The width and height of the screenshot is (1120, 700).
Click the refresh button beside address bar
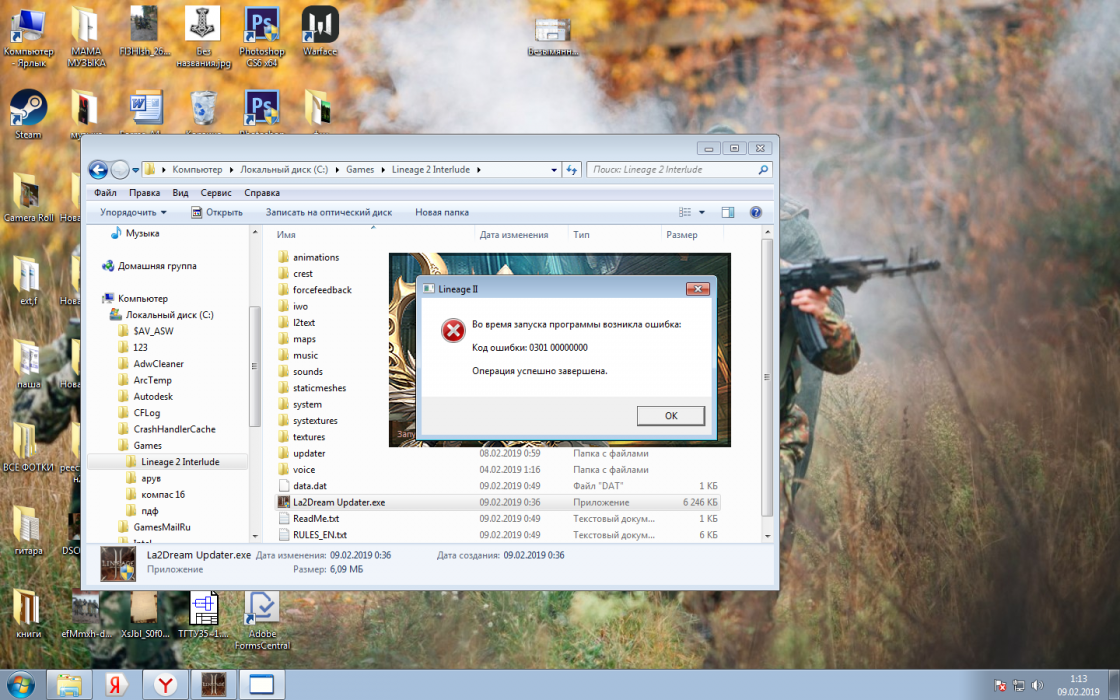[572, 170]
